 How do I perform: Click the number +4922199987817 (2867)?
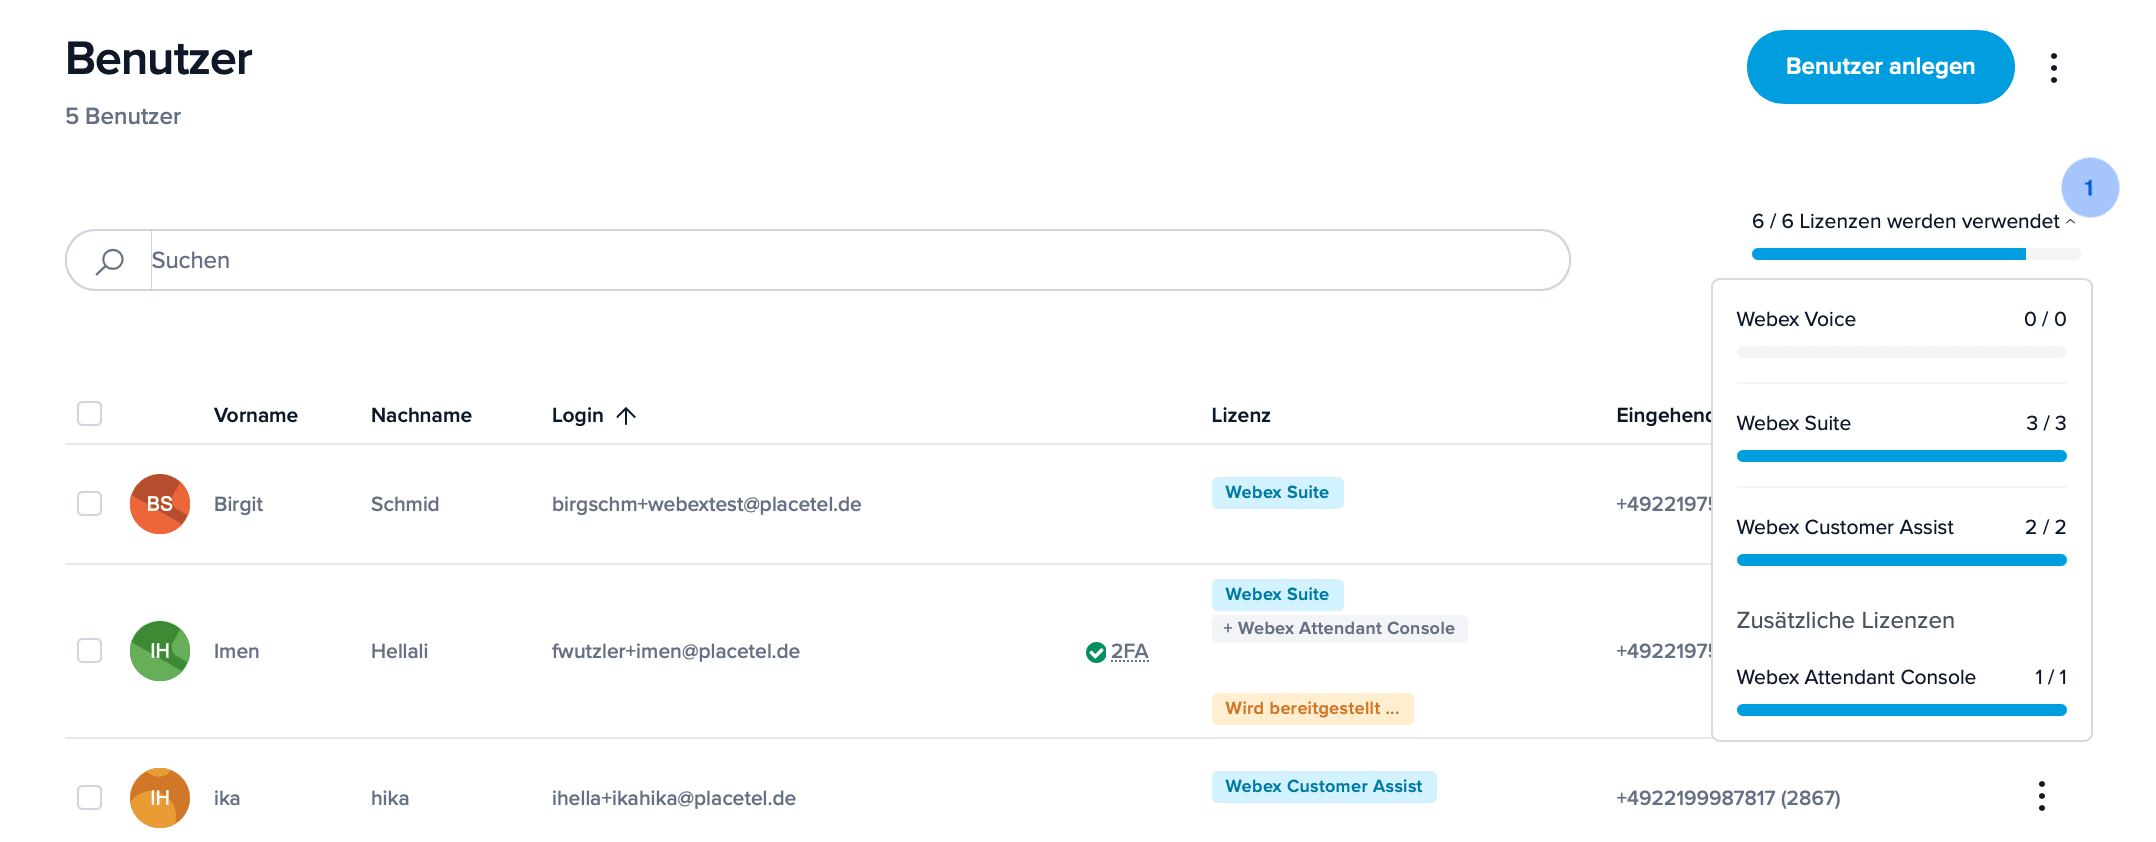pos(1728,798)
